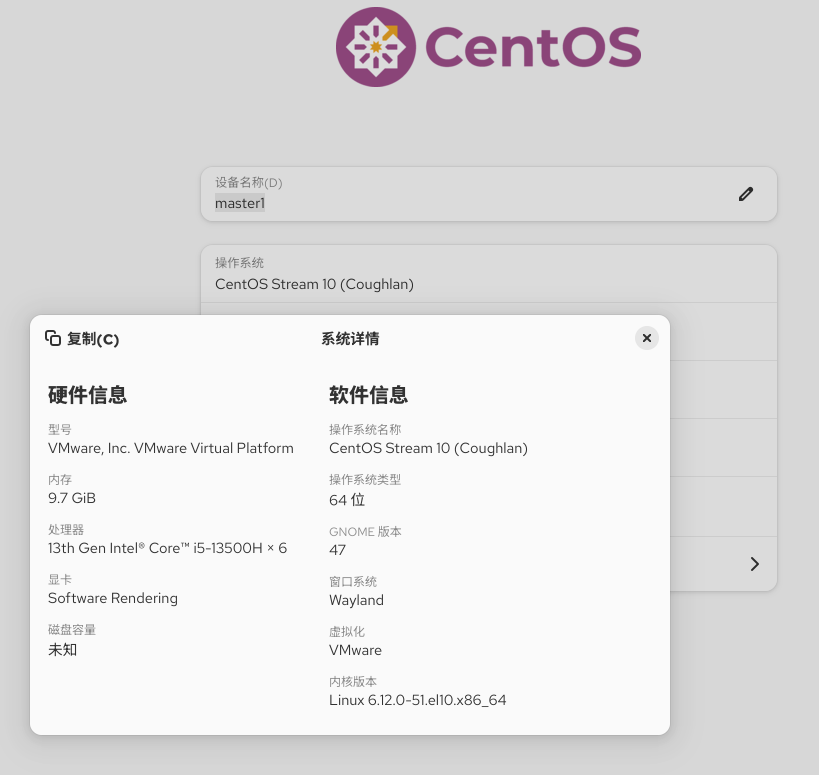This screenshot has height=775, width=819.
Task: Click the 软件信息 heading
Action: 368,394
